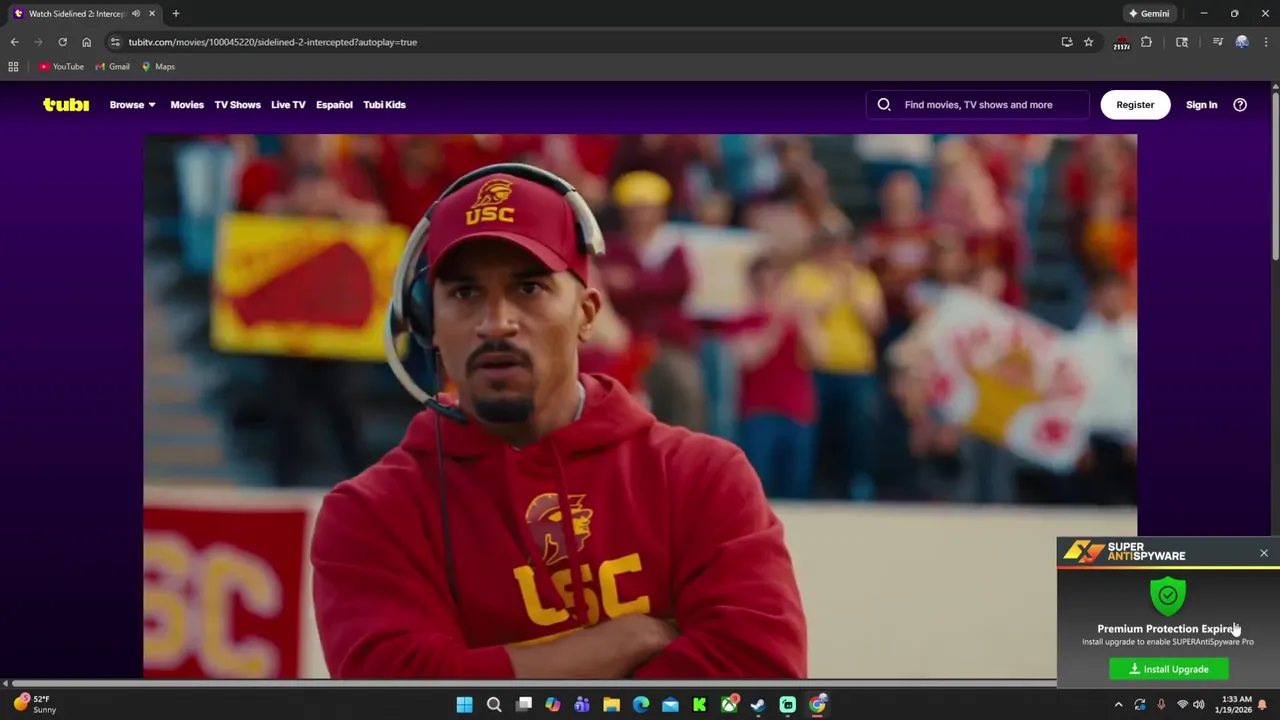Close the Watch Sidelined 2 tab
The height and width of the screenshot is (720, 1280).
[x=152, y=14]
